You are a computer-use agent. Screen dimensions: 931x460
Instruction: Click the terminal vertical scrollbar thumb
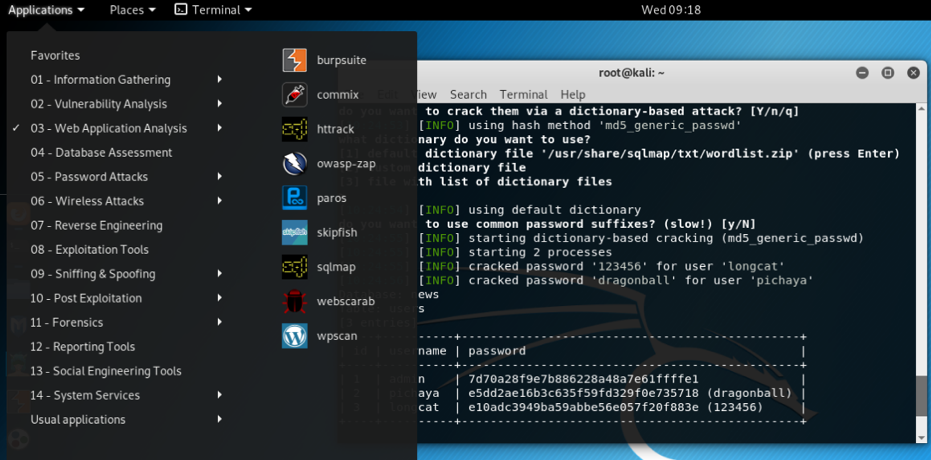click(x=920, y=396)
